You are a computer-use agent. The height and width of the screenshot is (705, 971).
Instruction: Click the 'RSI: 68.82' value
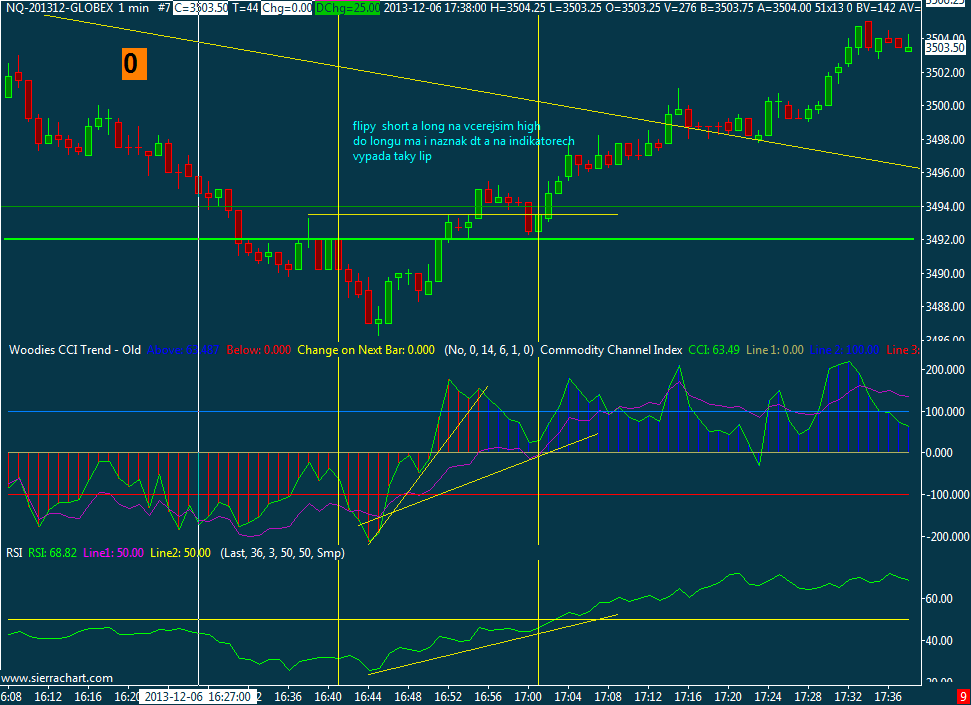pyautogui.click(x=53, y=553)
